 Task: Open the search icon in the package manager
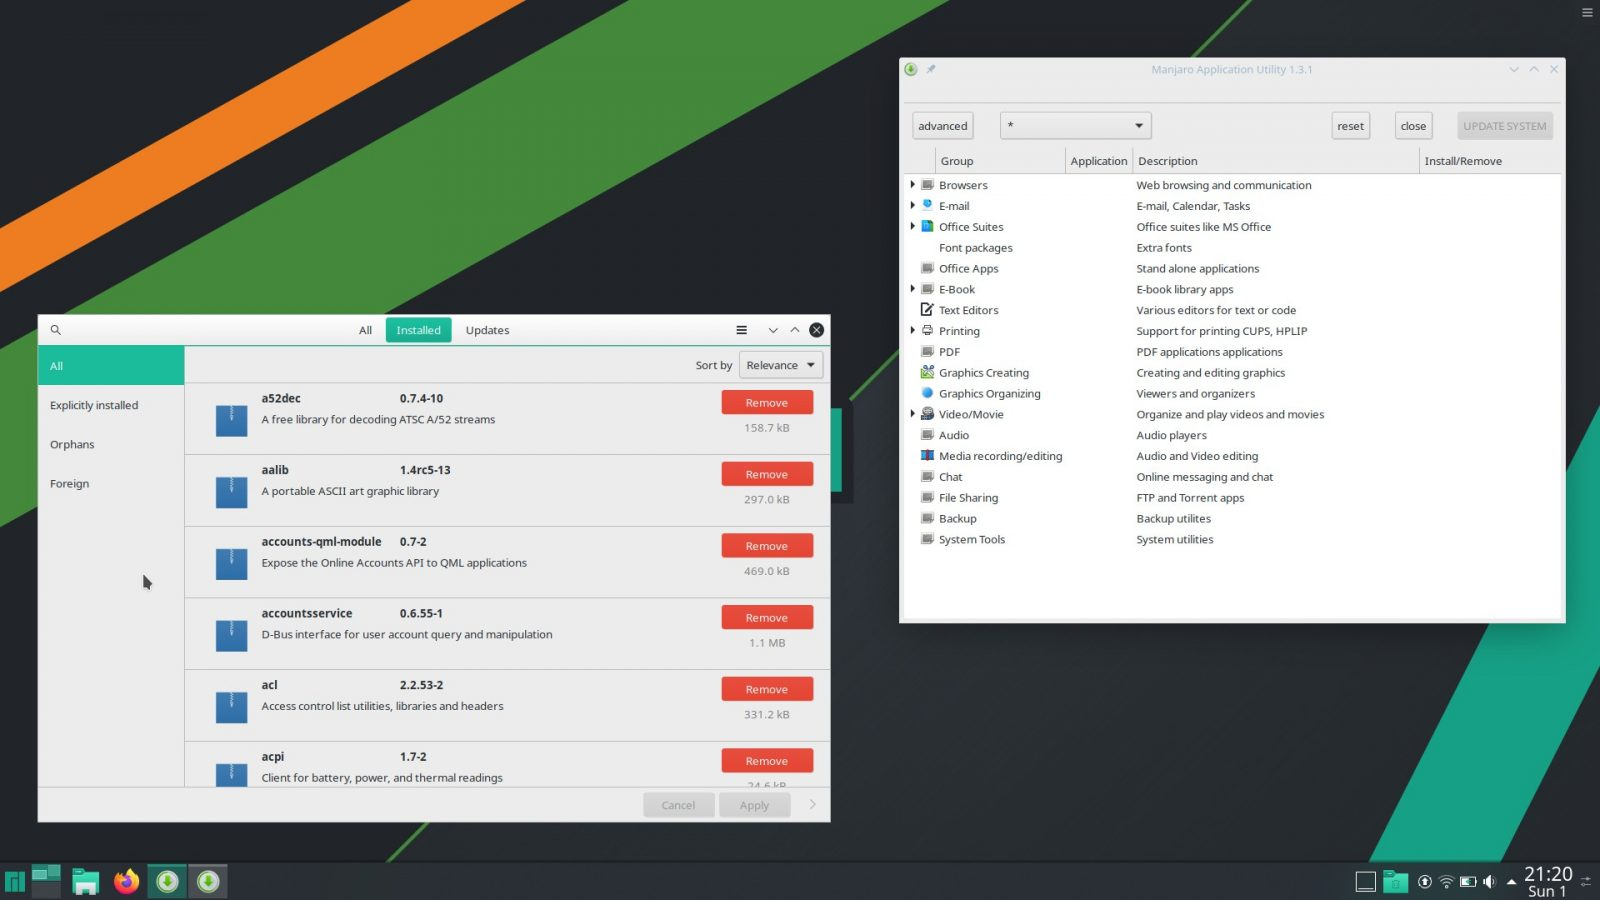click(56, 330)
